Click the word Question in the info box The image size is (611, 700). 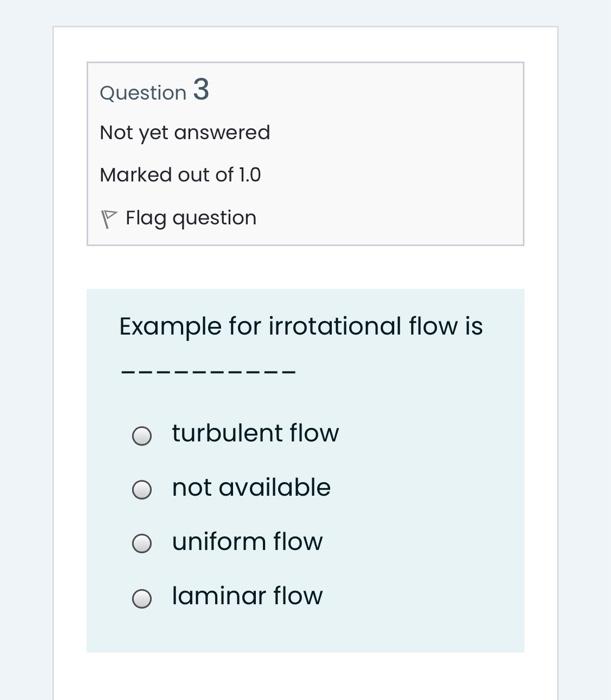click(x=143, y=93)
